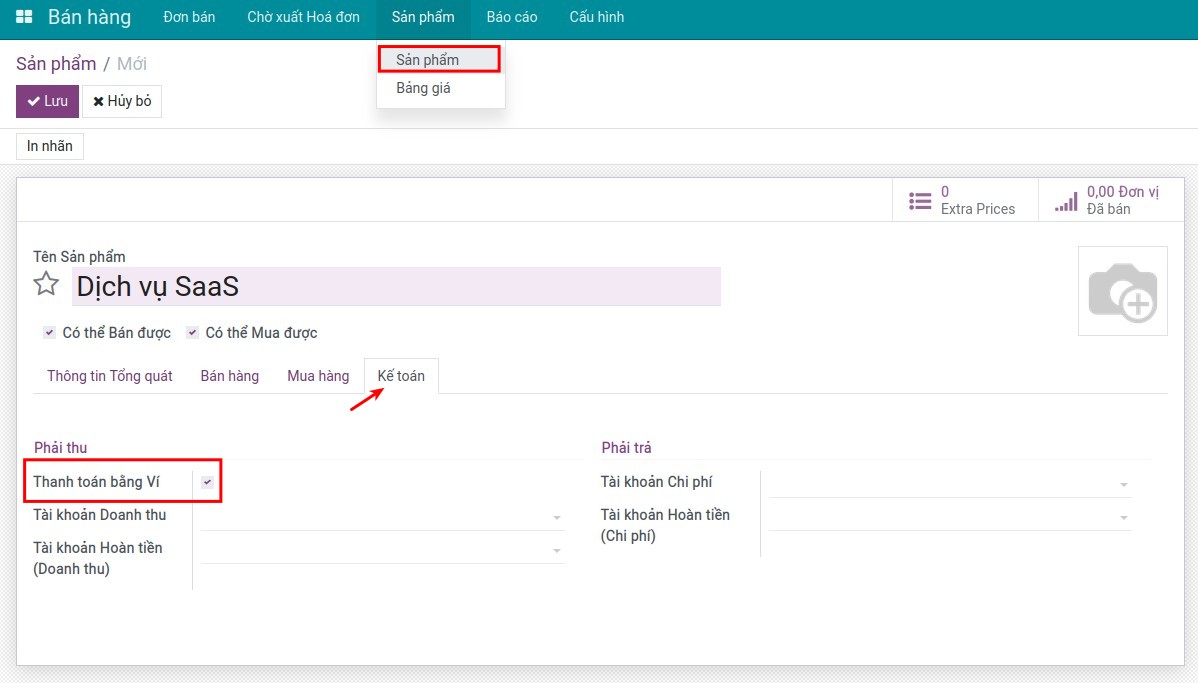Open the apps grid home menu
The height and width of the screenshot is (683, 1198).
coord(24,17)
